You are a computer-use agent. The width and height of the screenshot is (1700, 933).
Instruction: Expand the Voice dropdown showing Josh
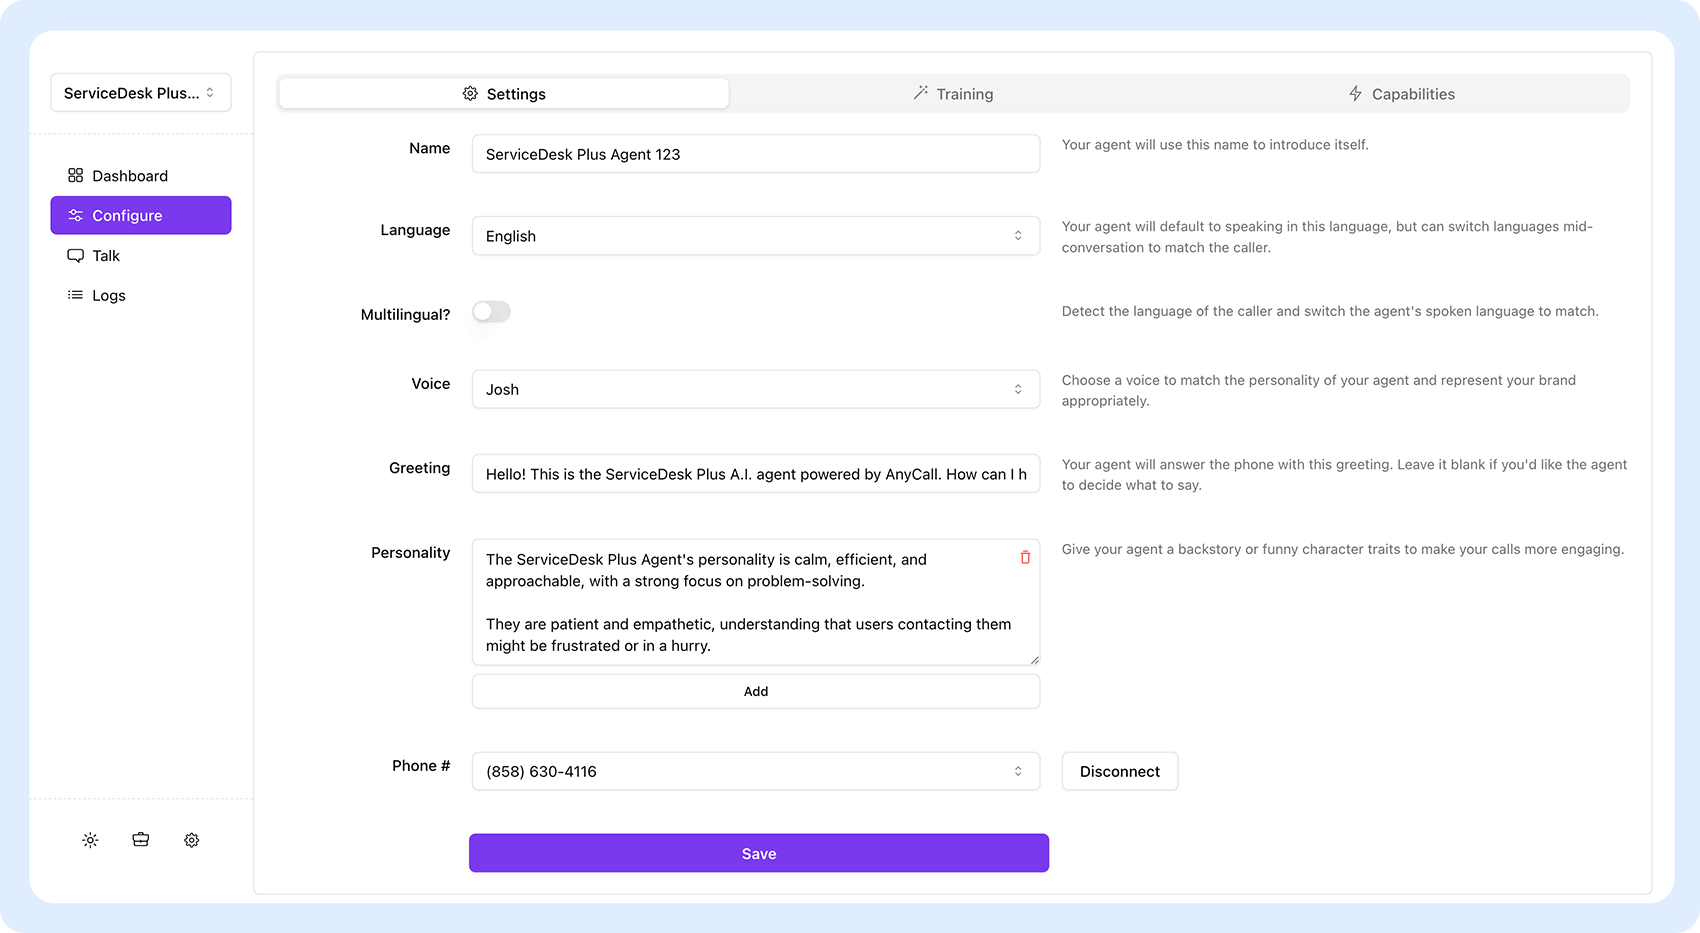pyautogui.click(x=755, y=389)
